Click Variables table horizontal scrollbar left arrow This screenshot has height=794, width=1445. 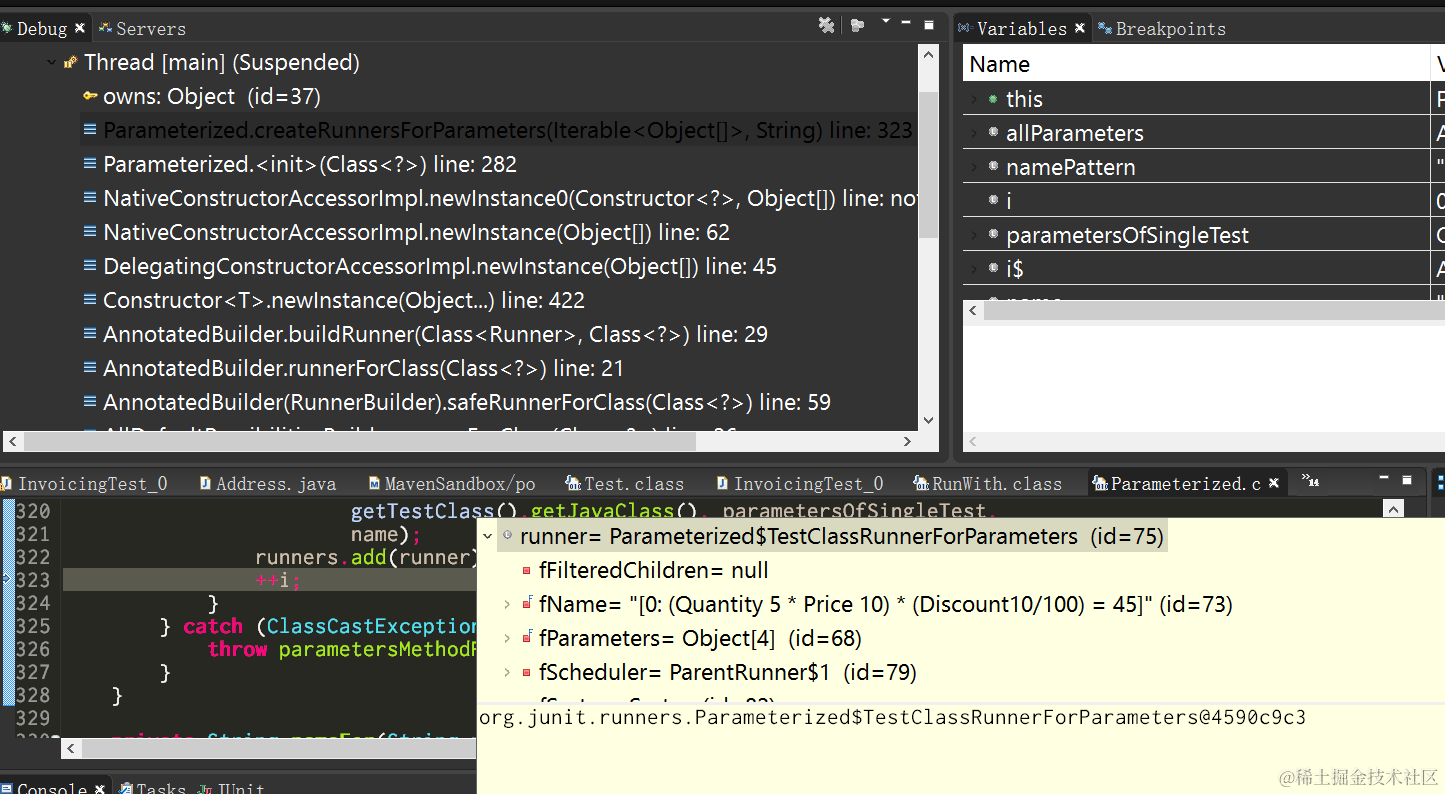click(973, 311)
